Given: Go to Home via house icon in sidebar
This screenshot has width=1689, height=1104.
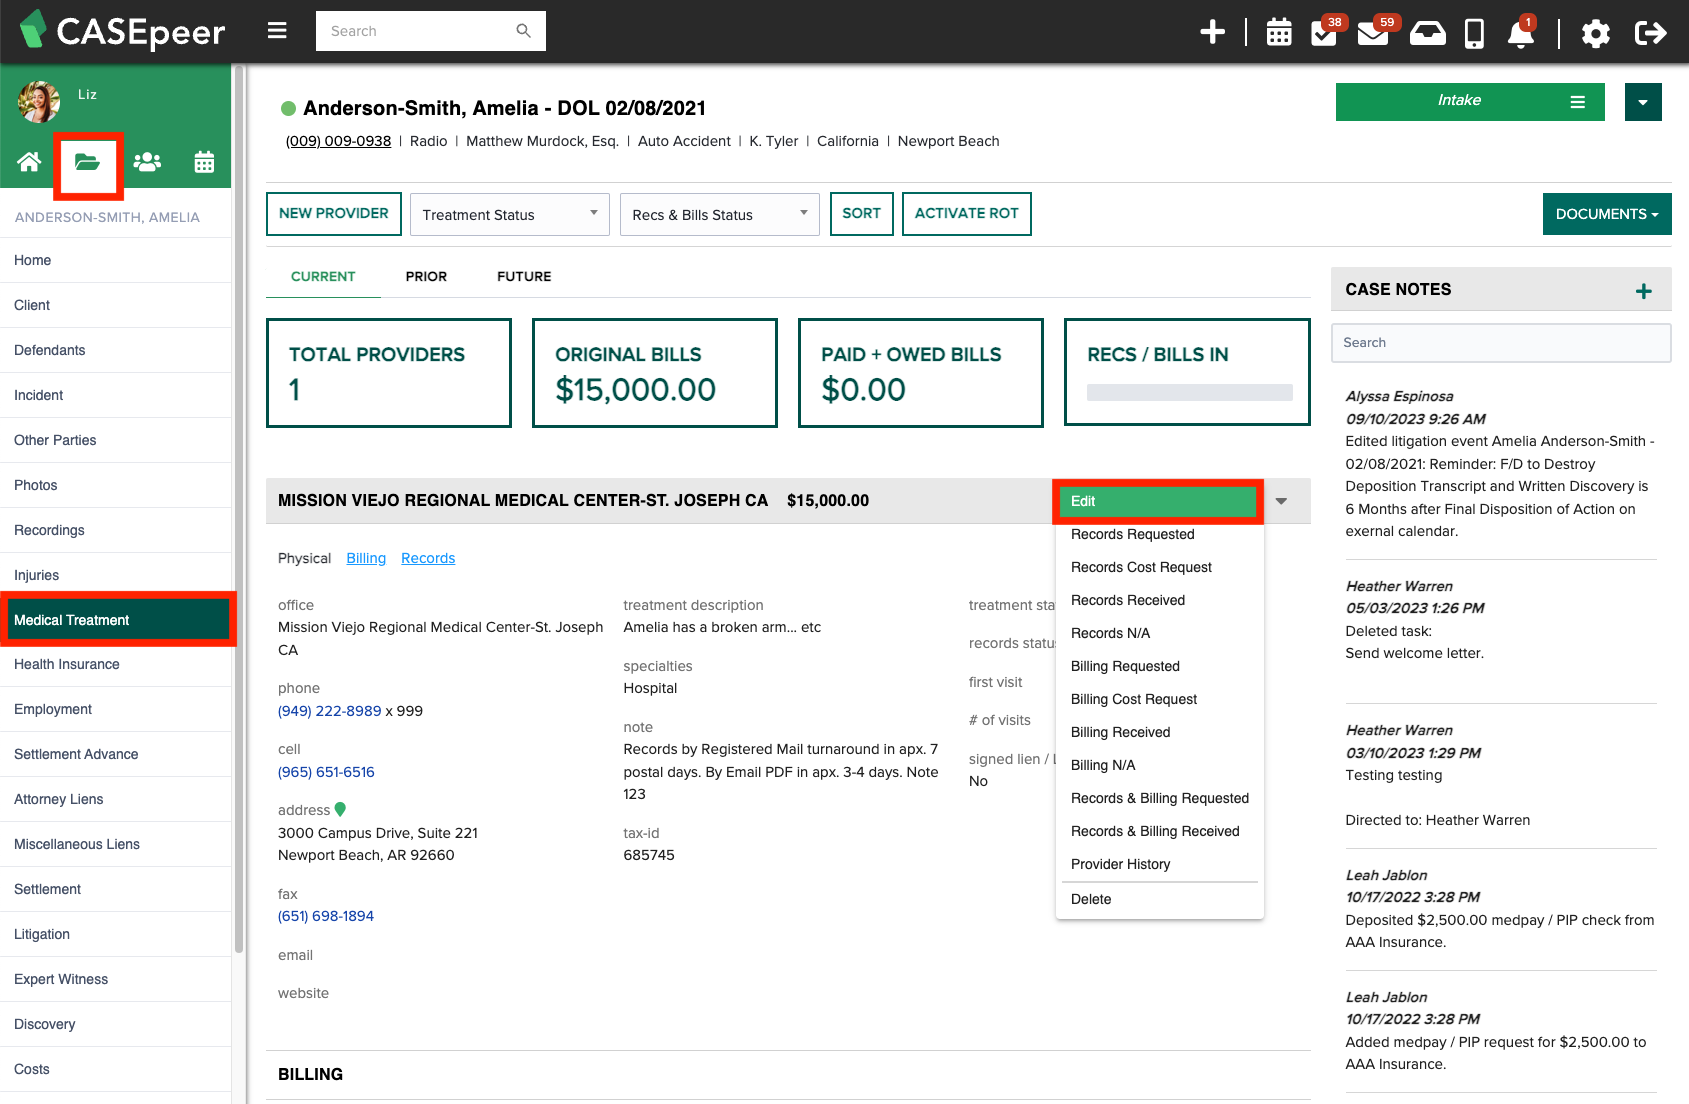Looking at the screenshot, I should 29,161.
